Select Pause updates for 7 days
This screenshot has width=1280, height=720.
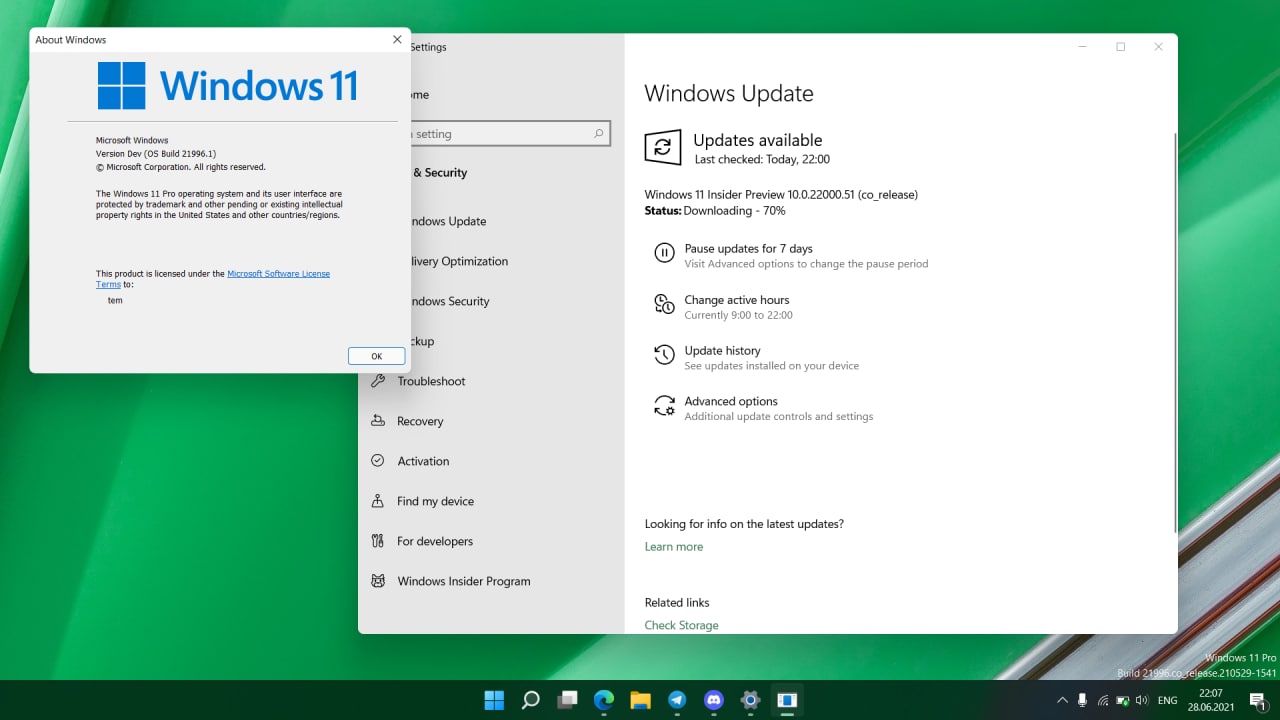[x=748, y=248]
